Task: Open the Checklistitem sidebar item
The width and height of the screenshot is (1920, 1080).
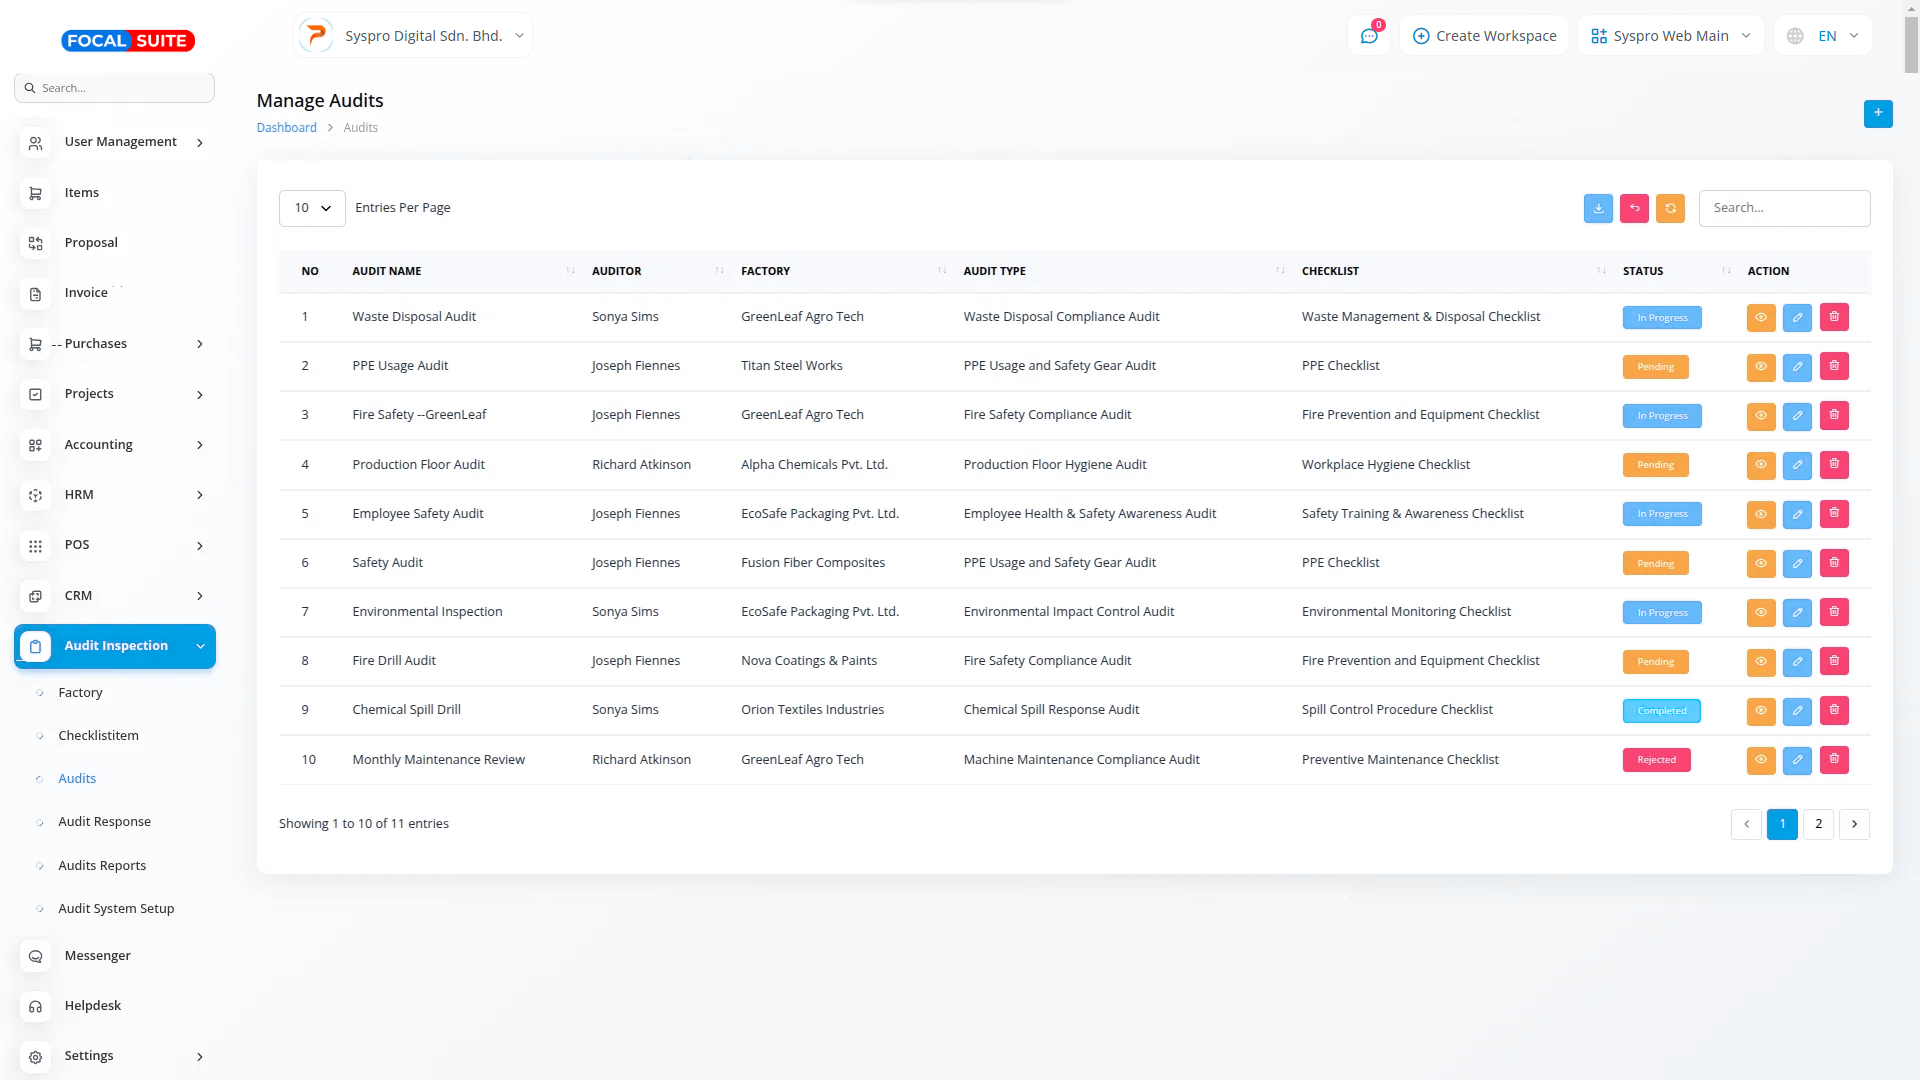Action: click(x=98, y=736)
